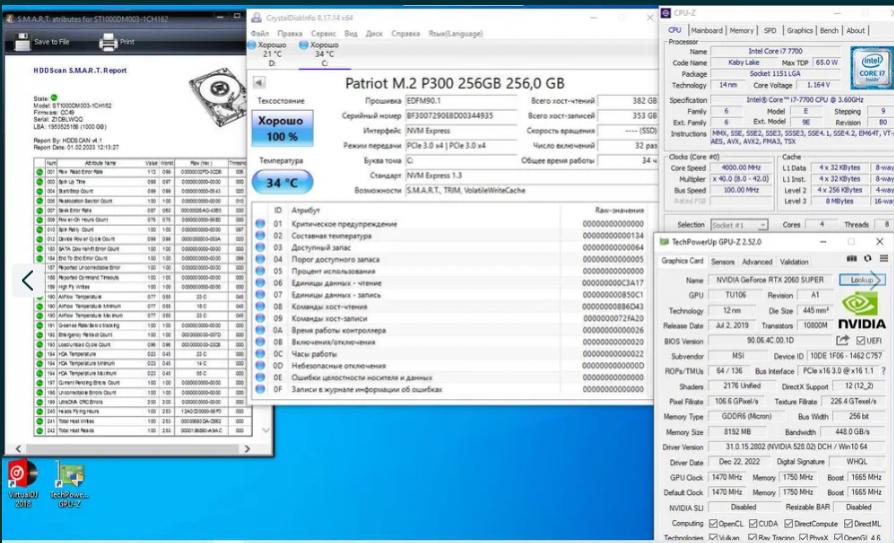
Task: Click the CPU-Z title bar app icon
Action: pyautogui.click(x=666, y=13)
